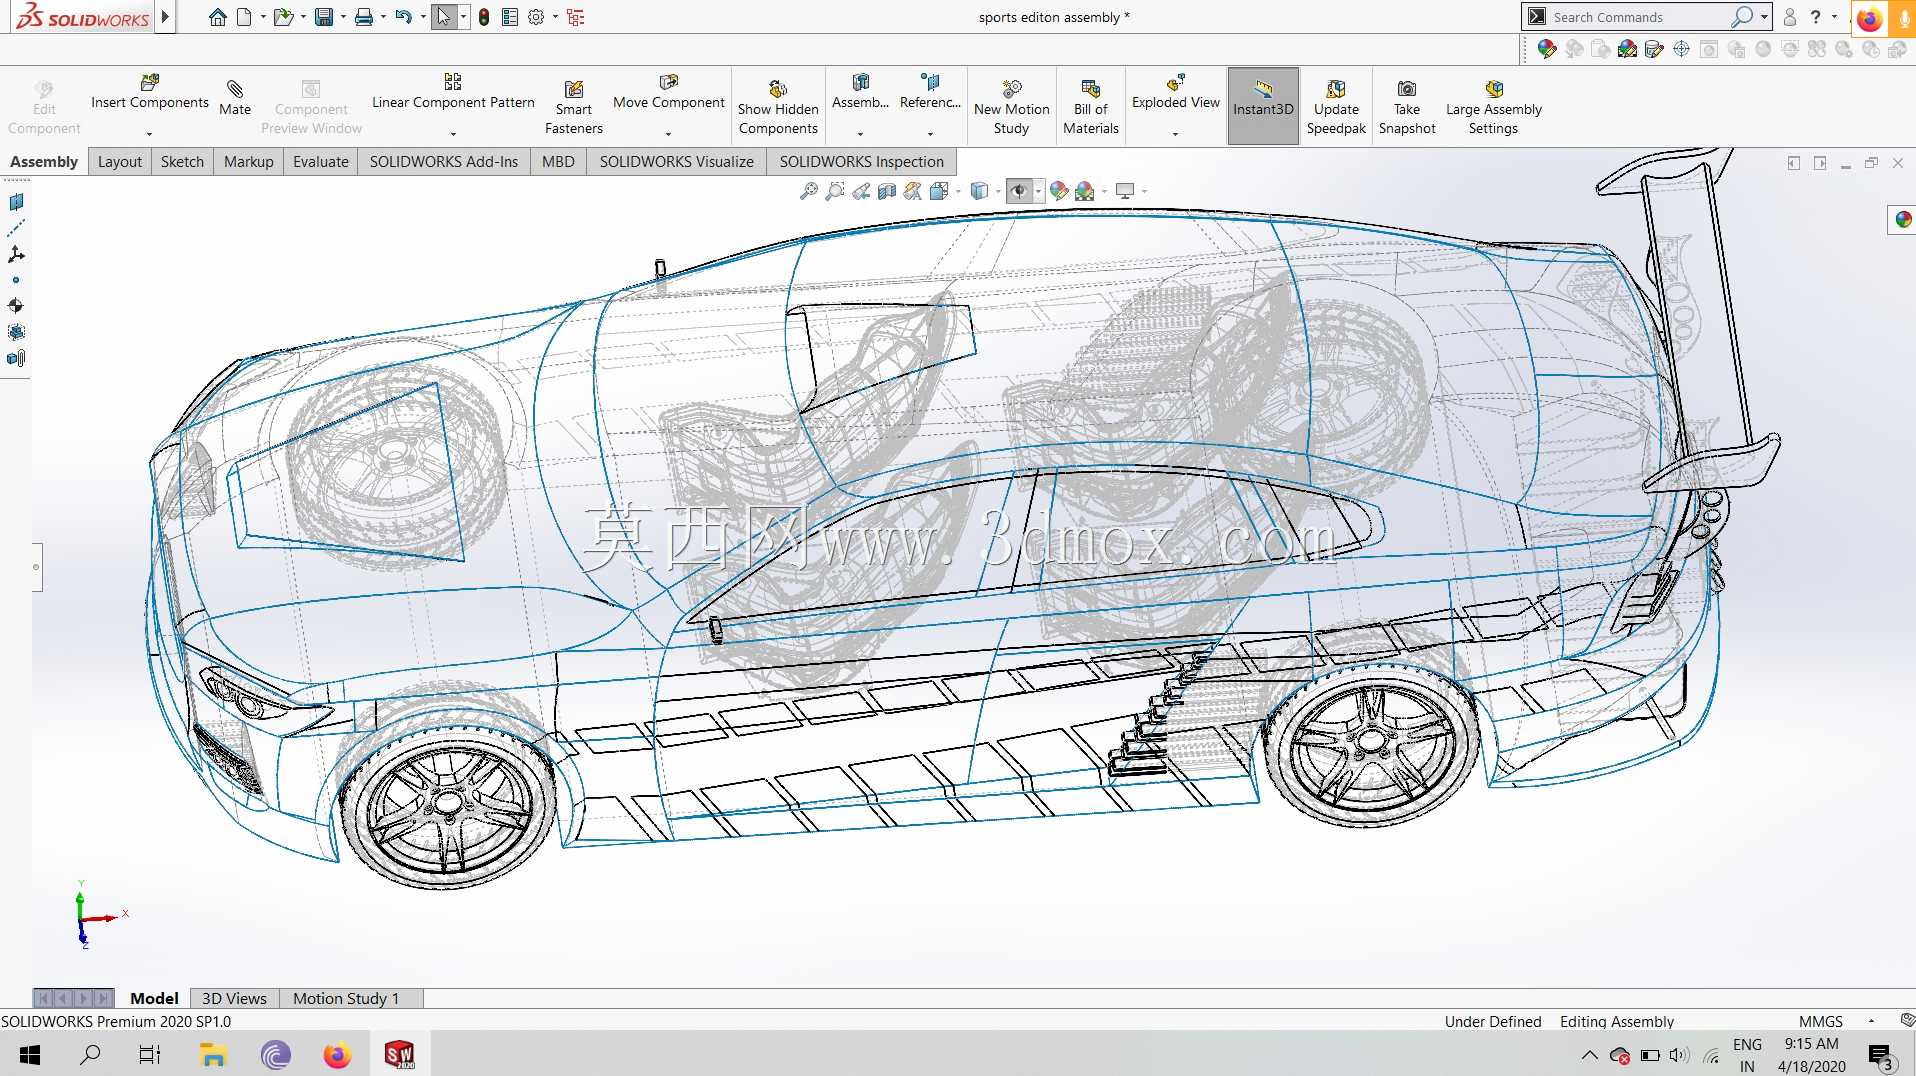Toggle Instant3D mode

click(x=1263, y=106)
